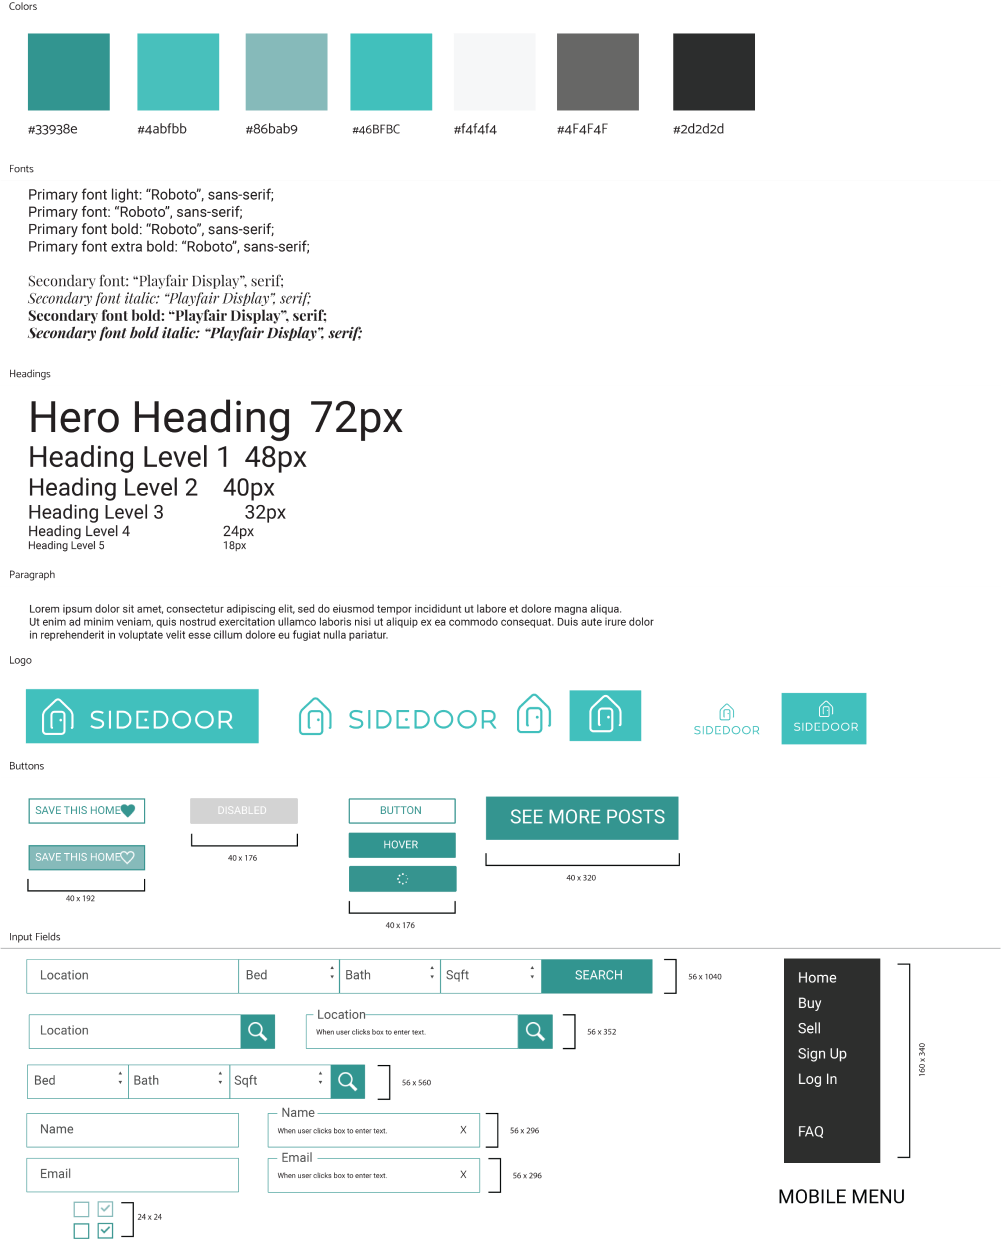Check the empty white-outlined checkbox

81,1208
